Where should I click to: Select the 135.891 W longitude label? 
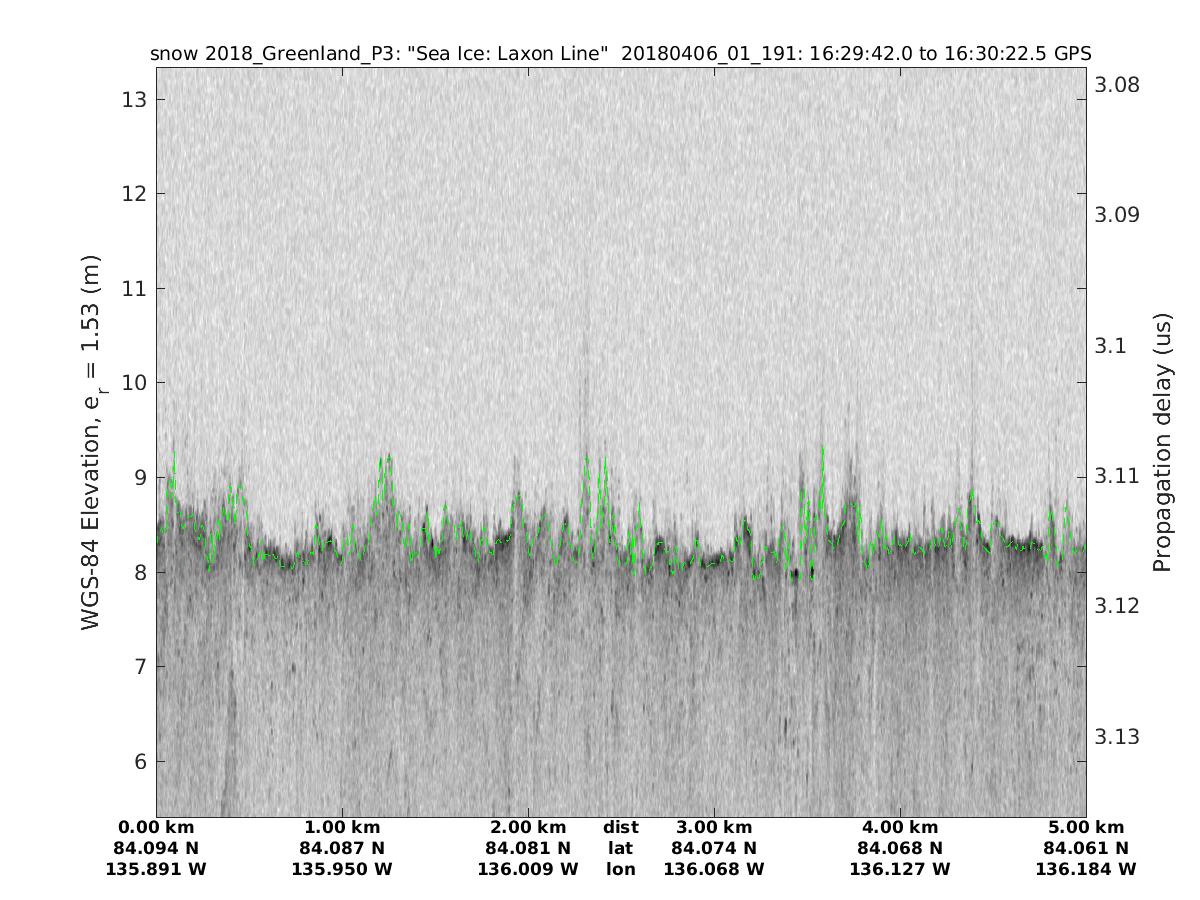[156, 870]
